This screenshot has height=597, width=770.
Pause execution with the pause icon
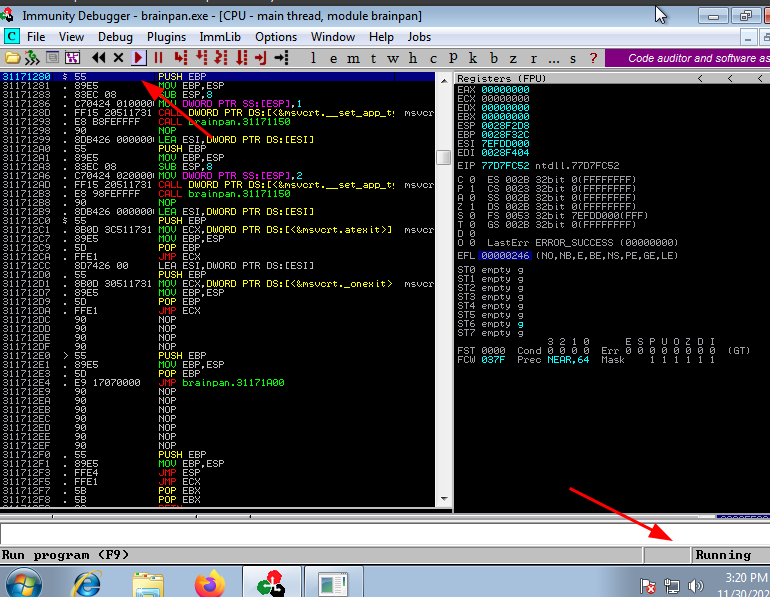coord(158,58)
